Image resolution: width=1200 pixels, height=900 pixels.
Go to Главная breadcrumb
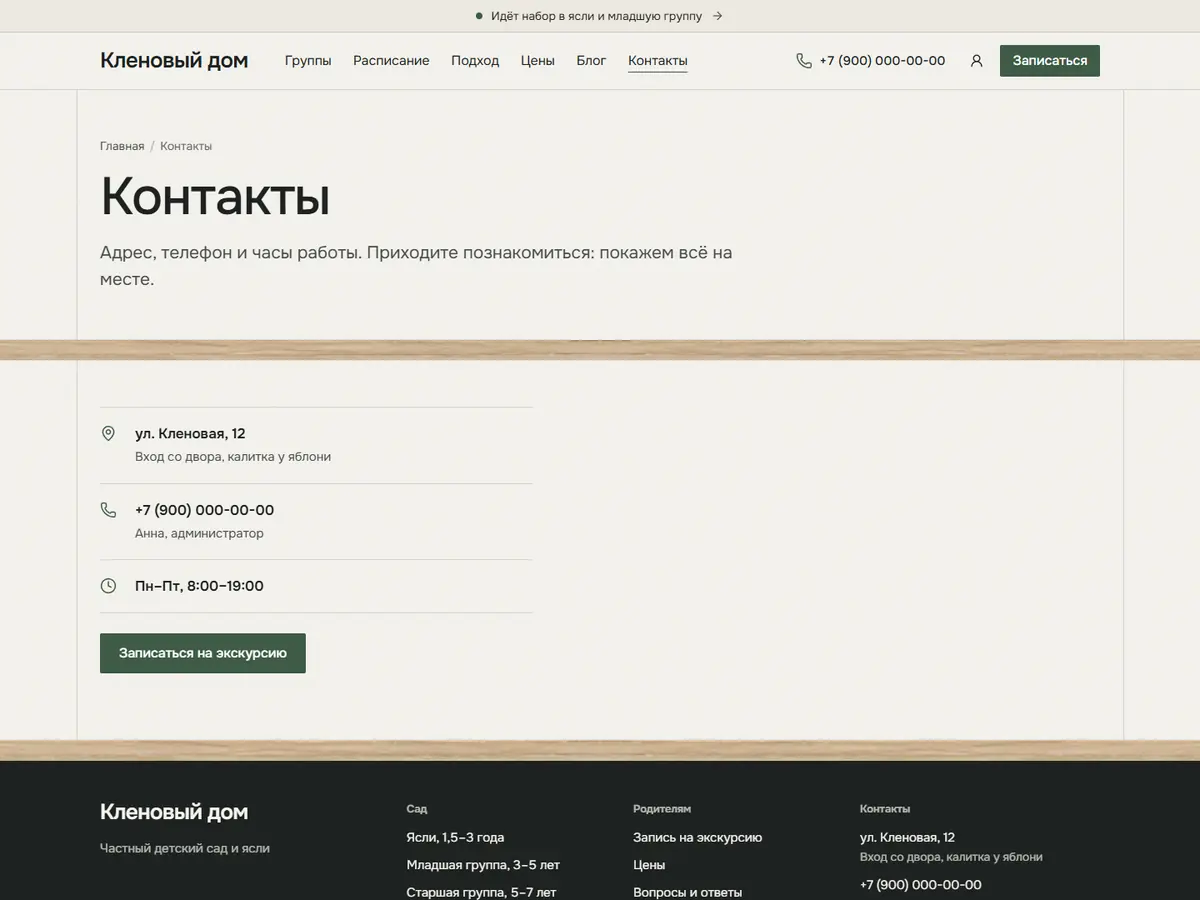tap(122, 146)
